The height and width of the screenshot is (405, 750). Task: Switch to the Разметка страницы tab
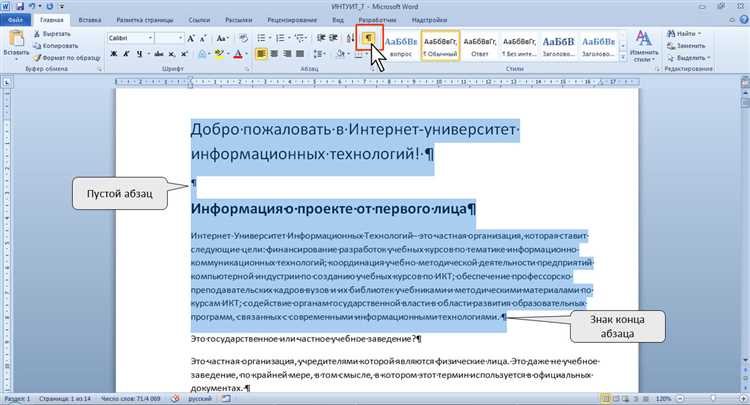click(145, 20)
